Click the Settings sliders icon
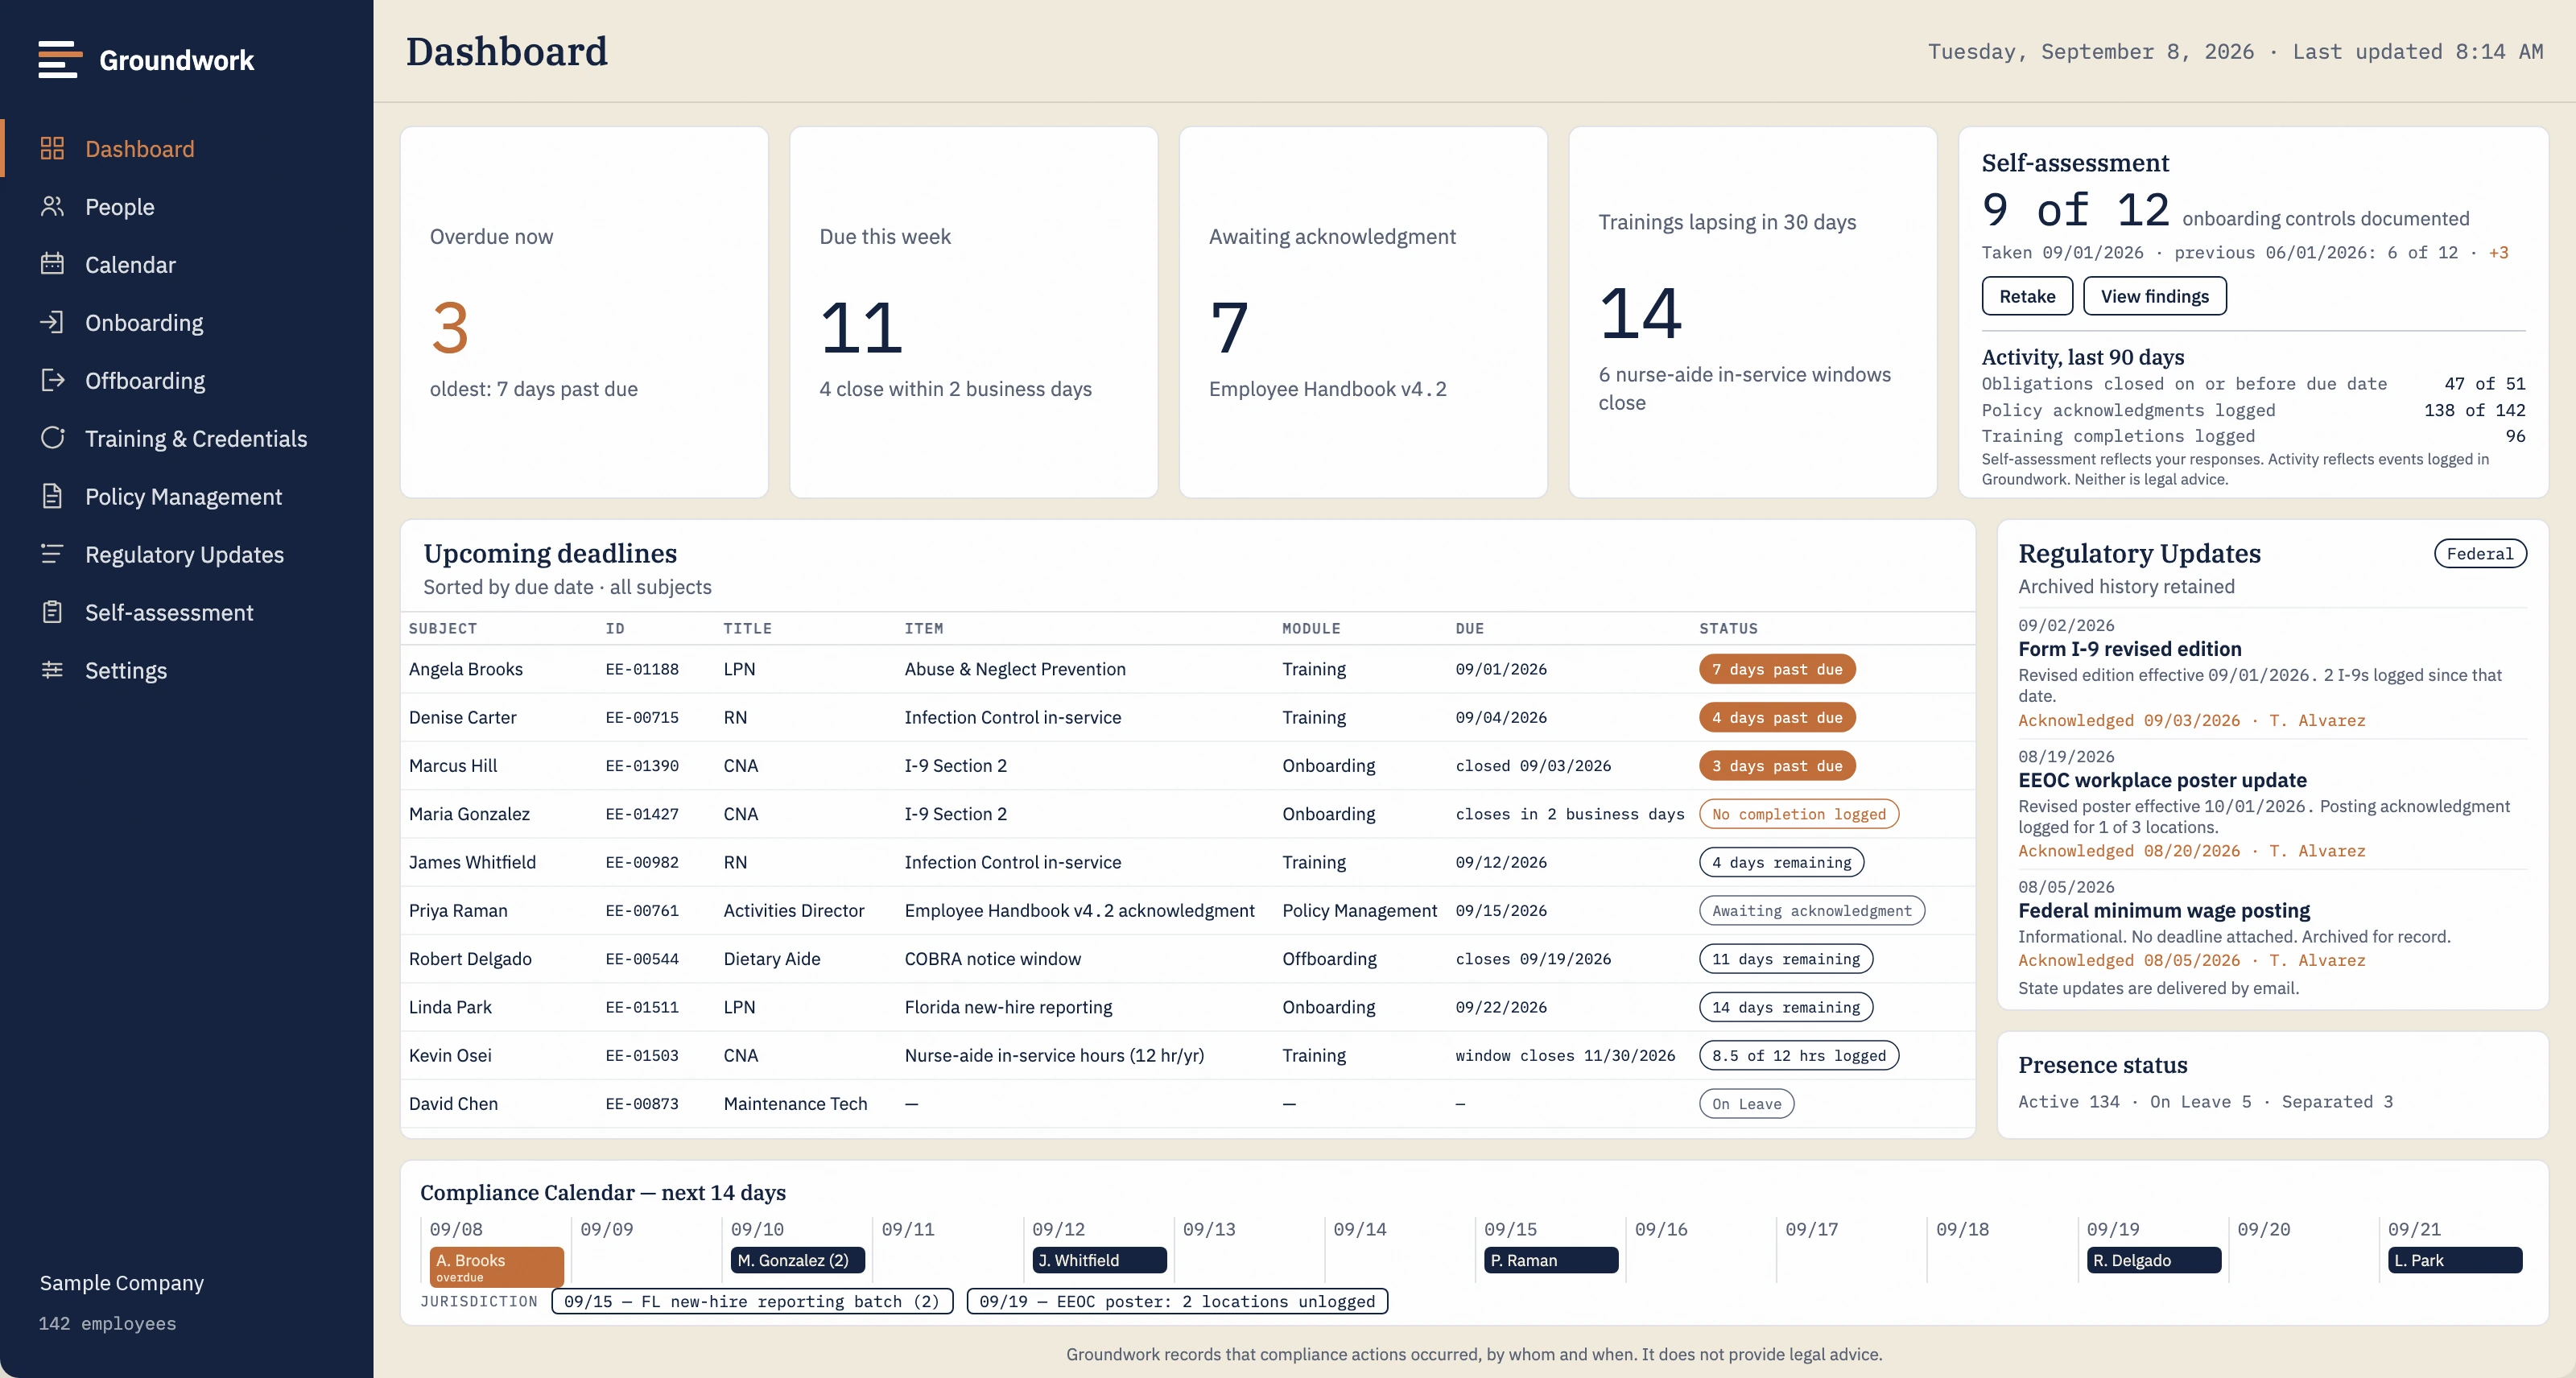Screen dimensions: 2576x1378 52,671
